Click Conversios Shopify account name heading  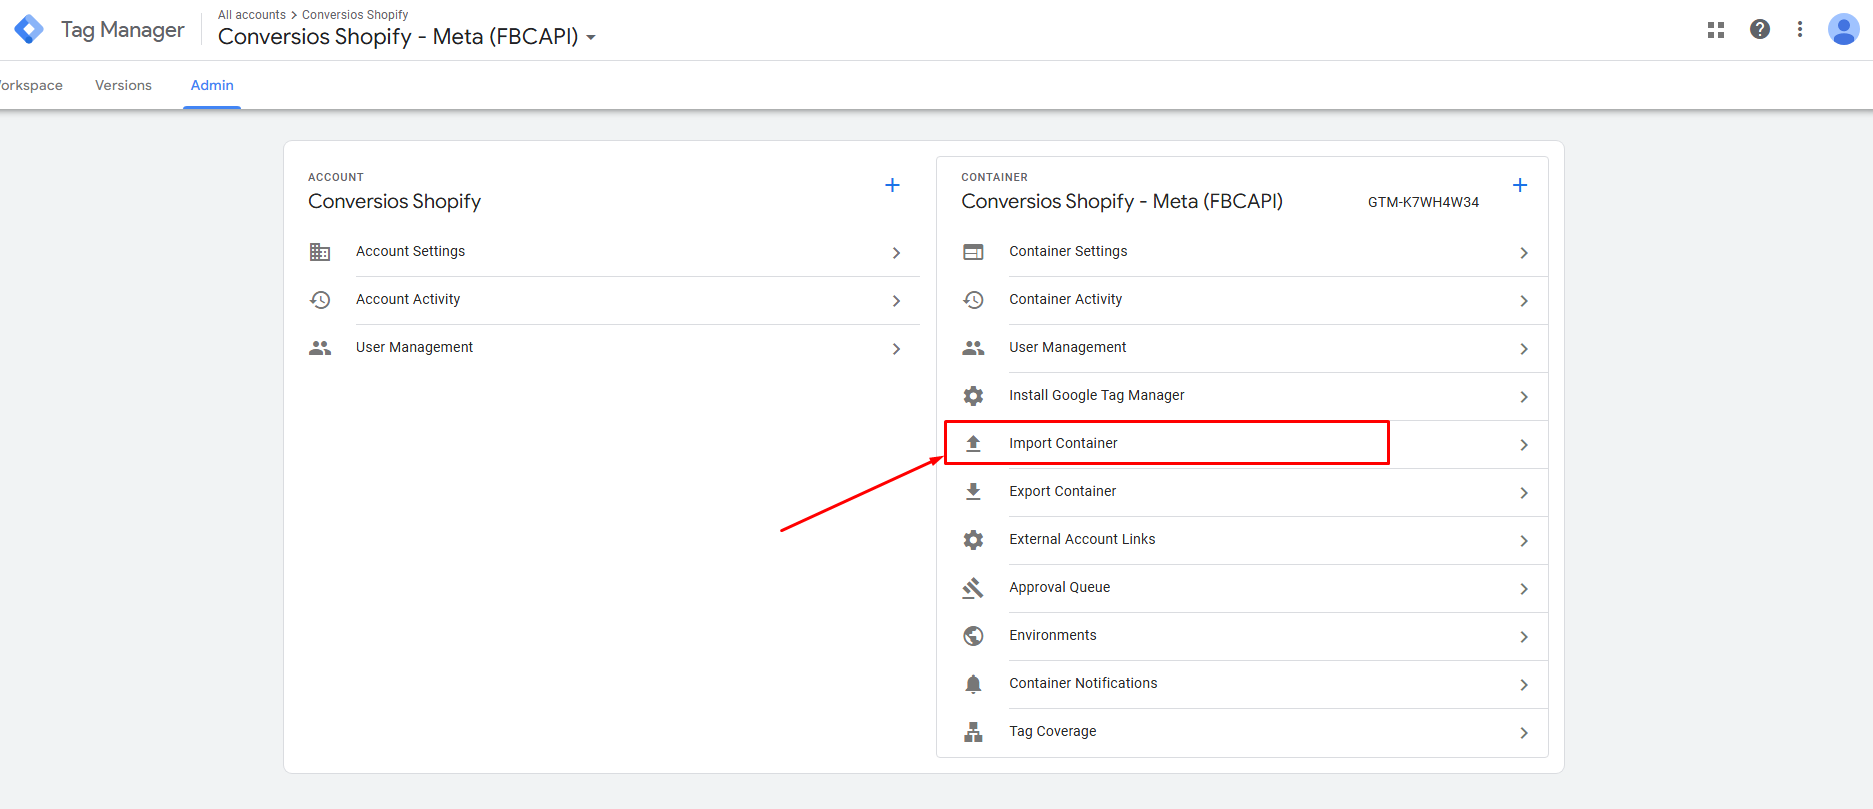coord(394,201)
